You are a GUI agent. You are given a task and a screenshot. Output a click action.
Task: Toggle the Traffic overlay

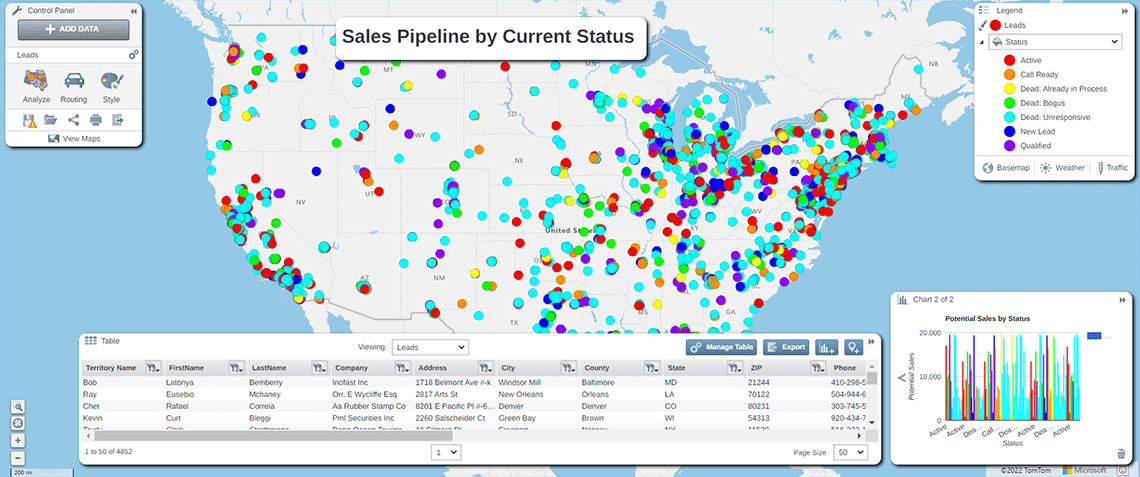[x=1112, y=167]
